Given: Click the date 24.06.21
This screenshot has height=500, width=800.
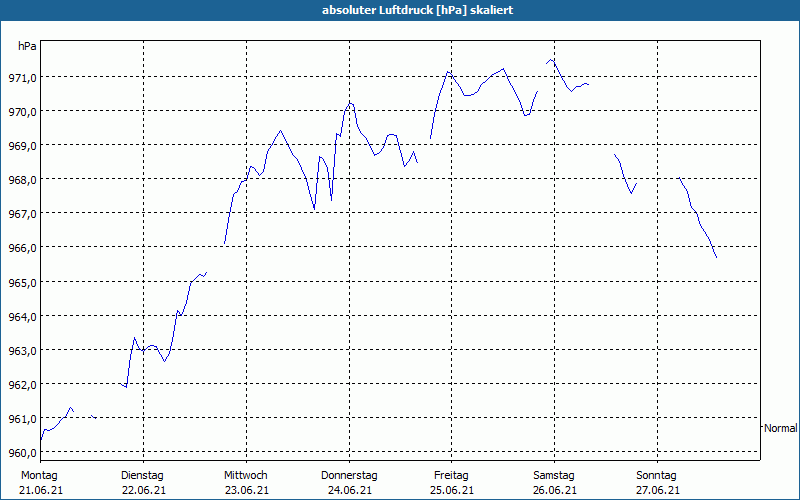Looking at the screenshot, I should click(x=349, y=491).
